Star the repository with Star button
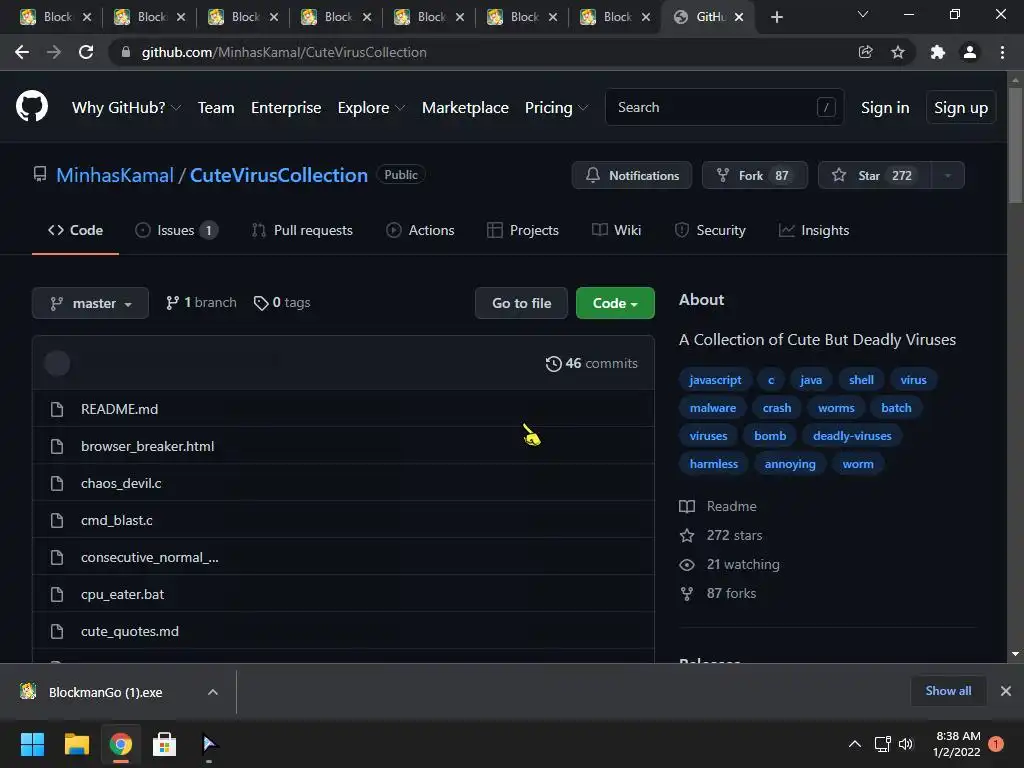The image size is (1024, 768). pyautogui.click(x=874, y=175)
